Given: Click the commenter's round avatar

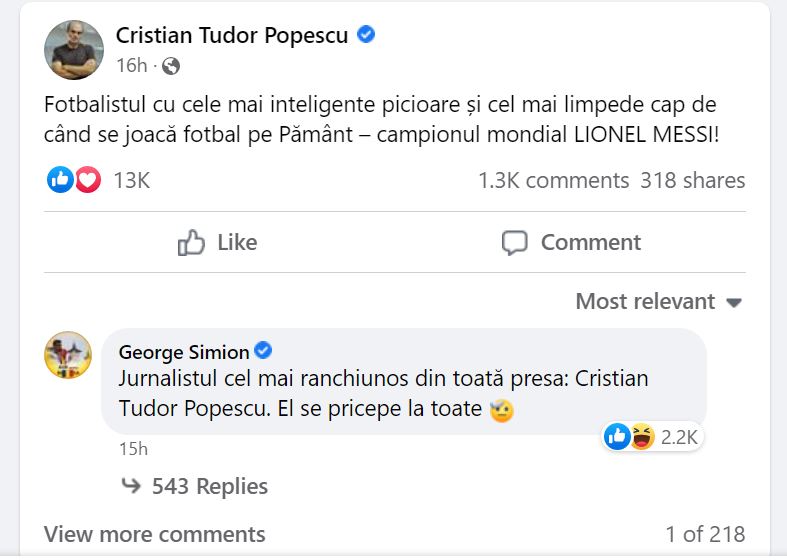Looking at the screenshot, I should (68, 354).
